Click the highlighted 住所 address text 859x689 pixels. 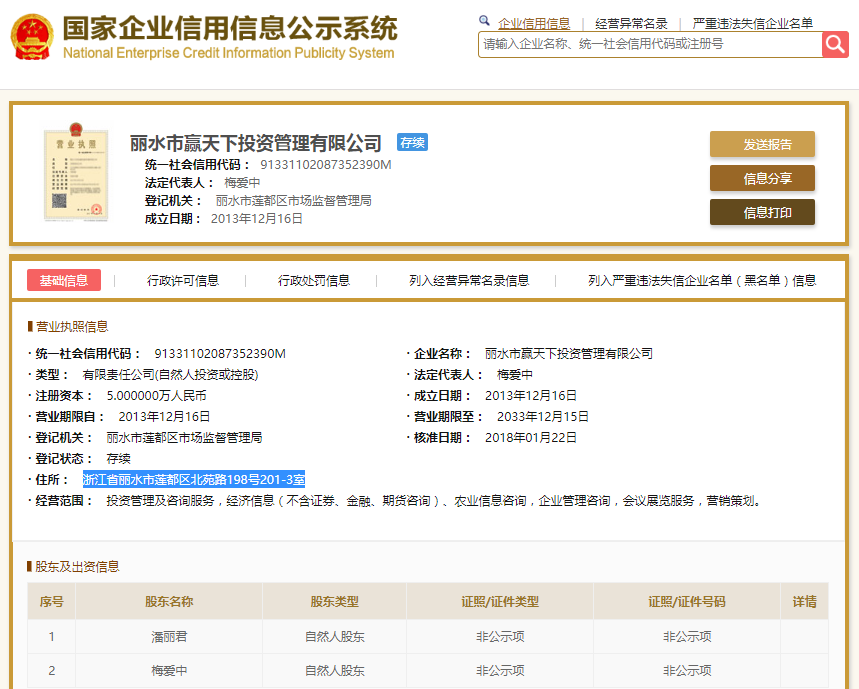pos(194,480)
